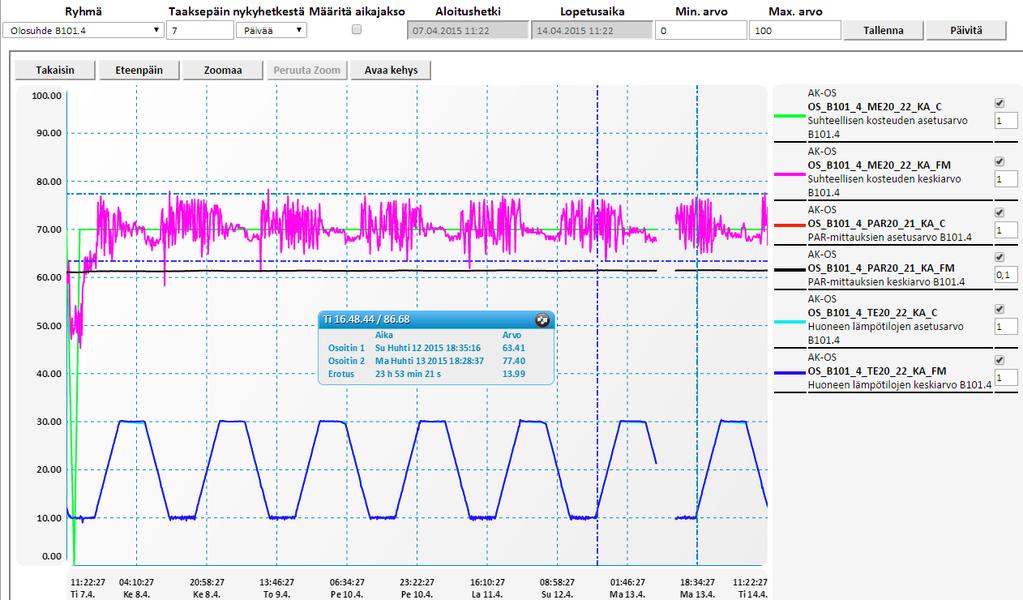Click the Erotus row label

tap(341, 374)
